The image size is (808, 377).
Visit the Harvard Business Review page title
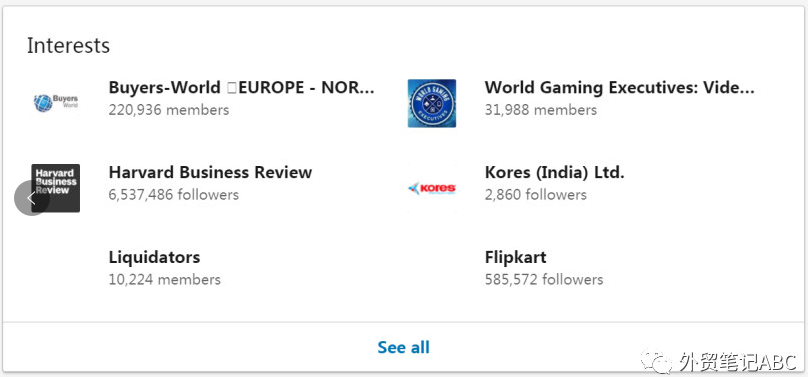point(210,172)
